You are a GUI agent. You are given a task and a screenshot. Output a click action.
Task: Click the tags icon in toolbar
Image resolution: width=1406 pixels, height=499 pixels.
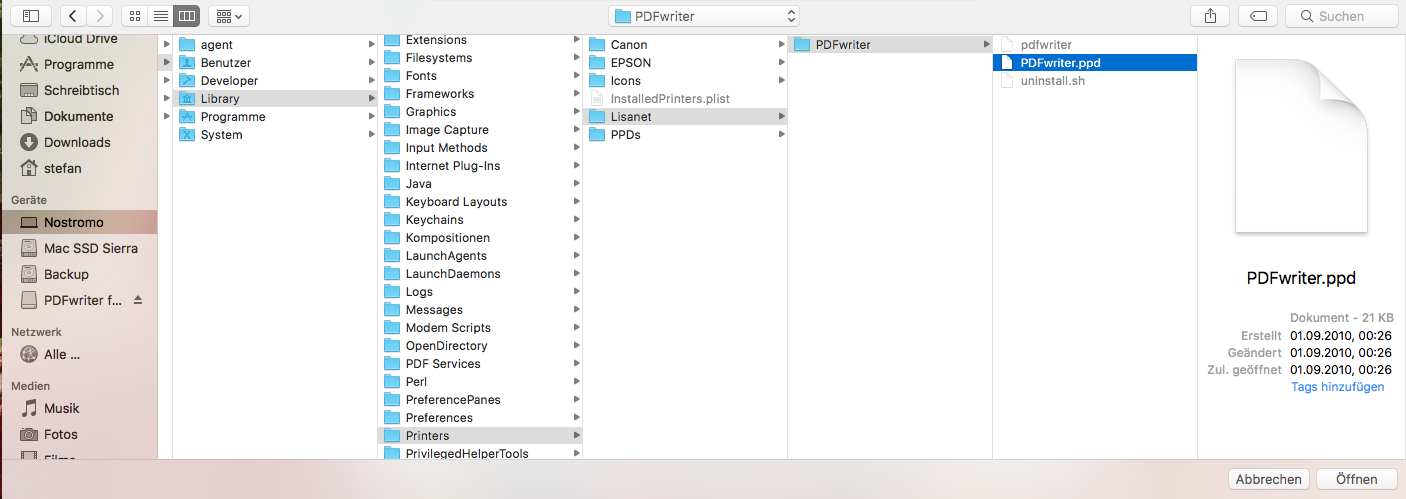pyautogui.click(x=1258, y=16)
